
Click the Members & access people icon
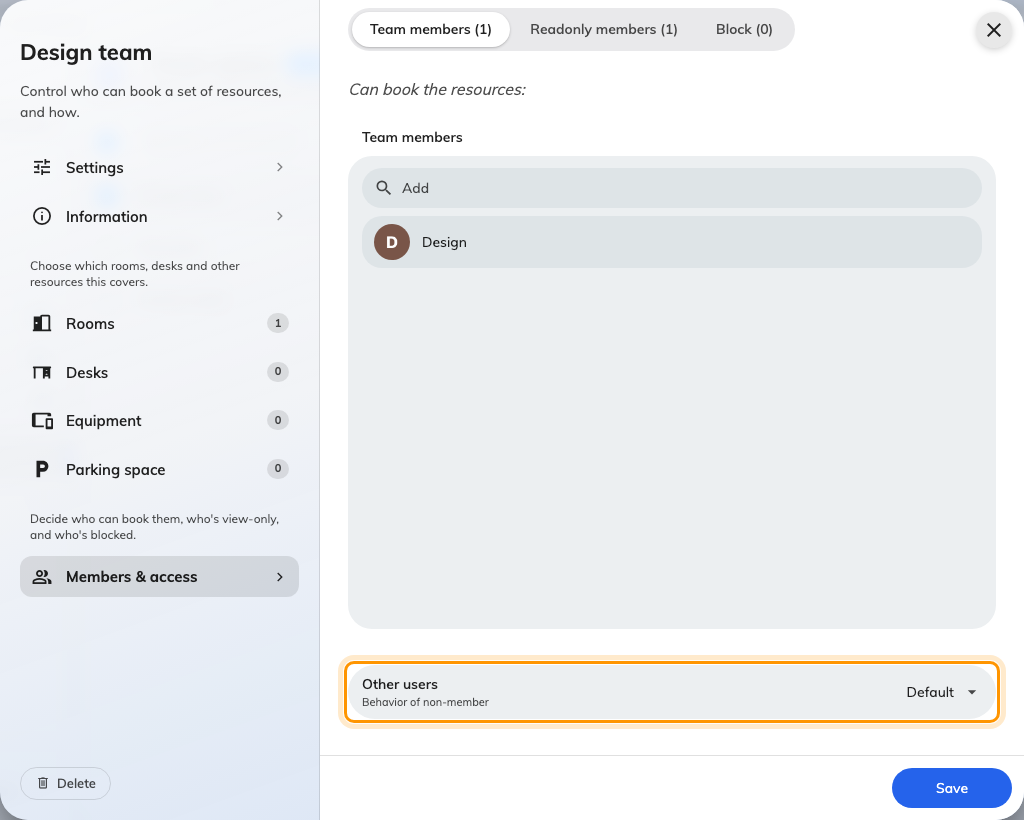pyautogui.click(x=42, y=576)
